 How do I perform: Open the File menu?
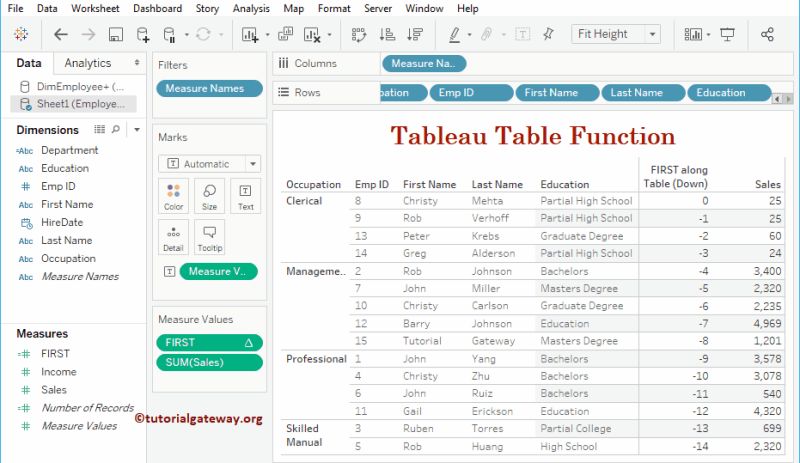(15, 9)
